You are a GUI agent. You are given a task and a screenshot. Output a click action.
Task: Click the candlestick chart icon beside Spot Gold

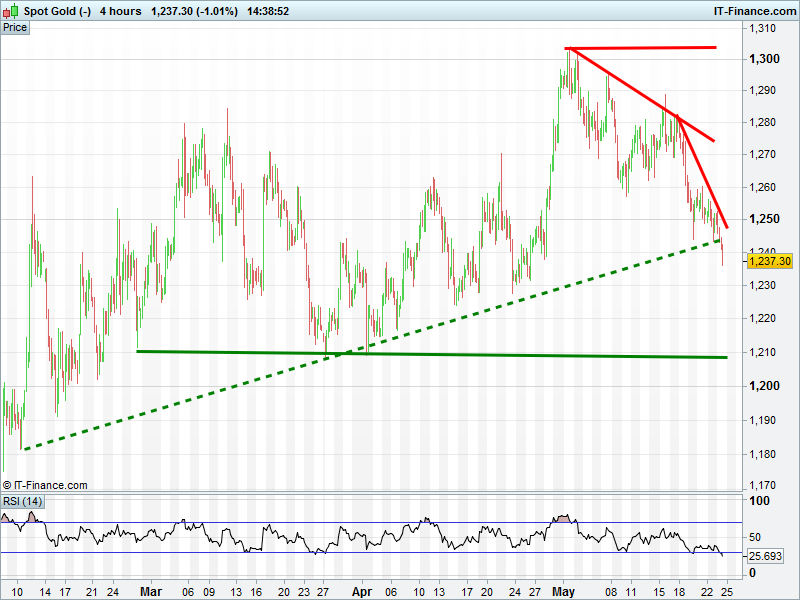(x=11, y=11)
